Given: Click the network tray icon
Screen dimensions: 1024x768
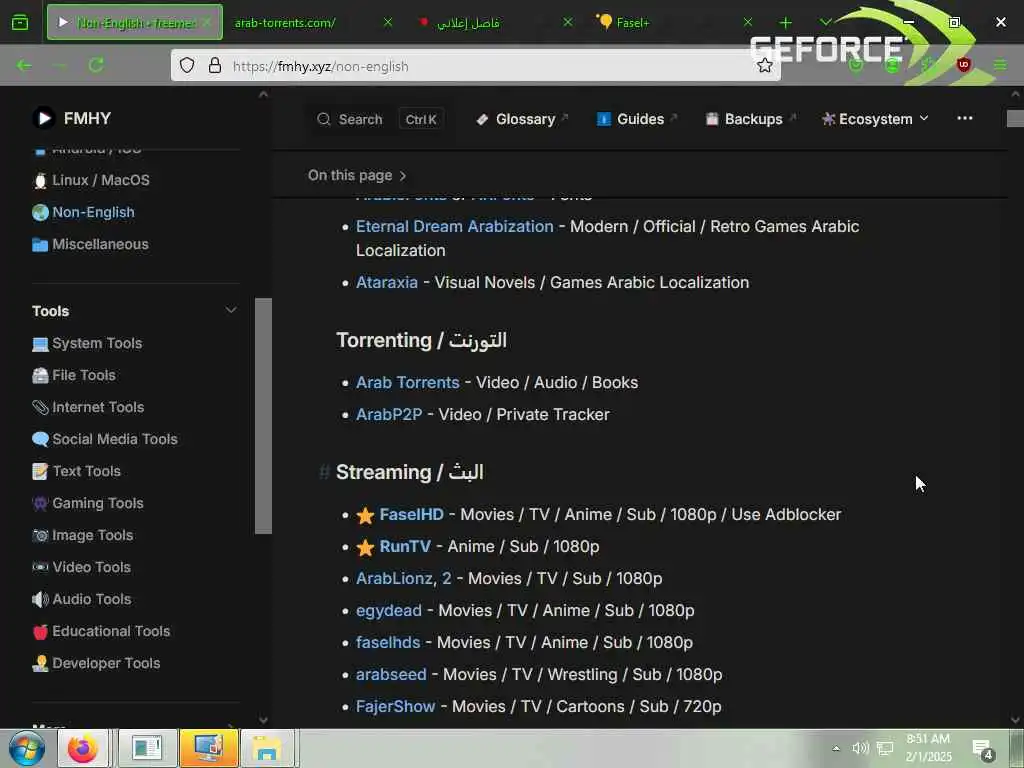Looking at the screenshot, I should point(885,748).
